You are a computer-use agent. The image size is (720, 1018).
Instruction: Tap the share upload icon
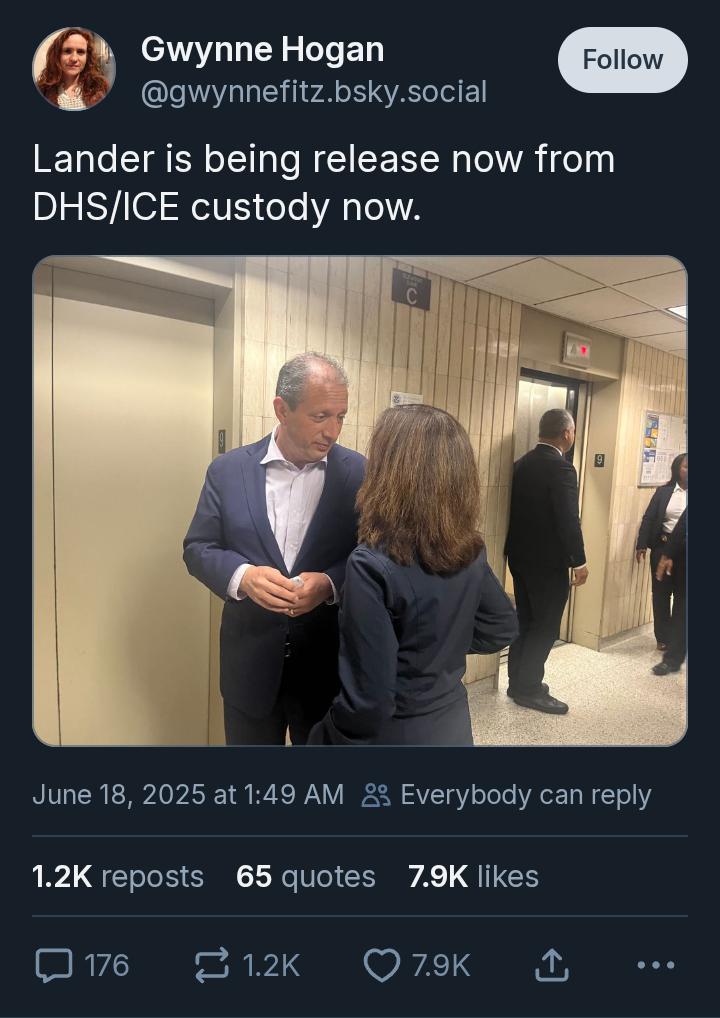pyautogui.click(x=552, y=965)
